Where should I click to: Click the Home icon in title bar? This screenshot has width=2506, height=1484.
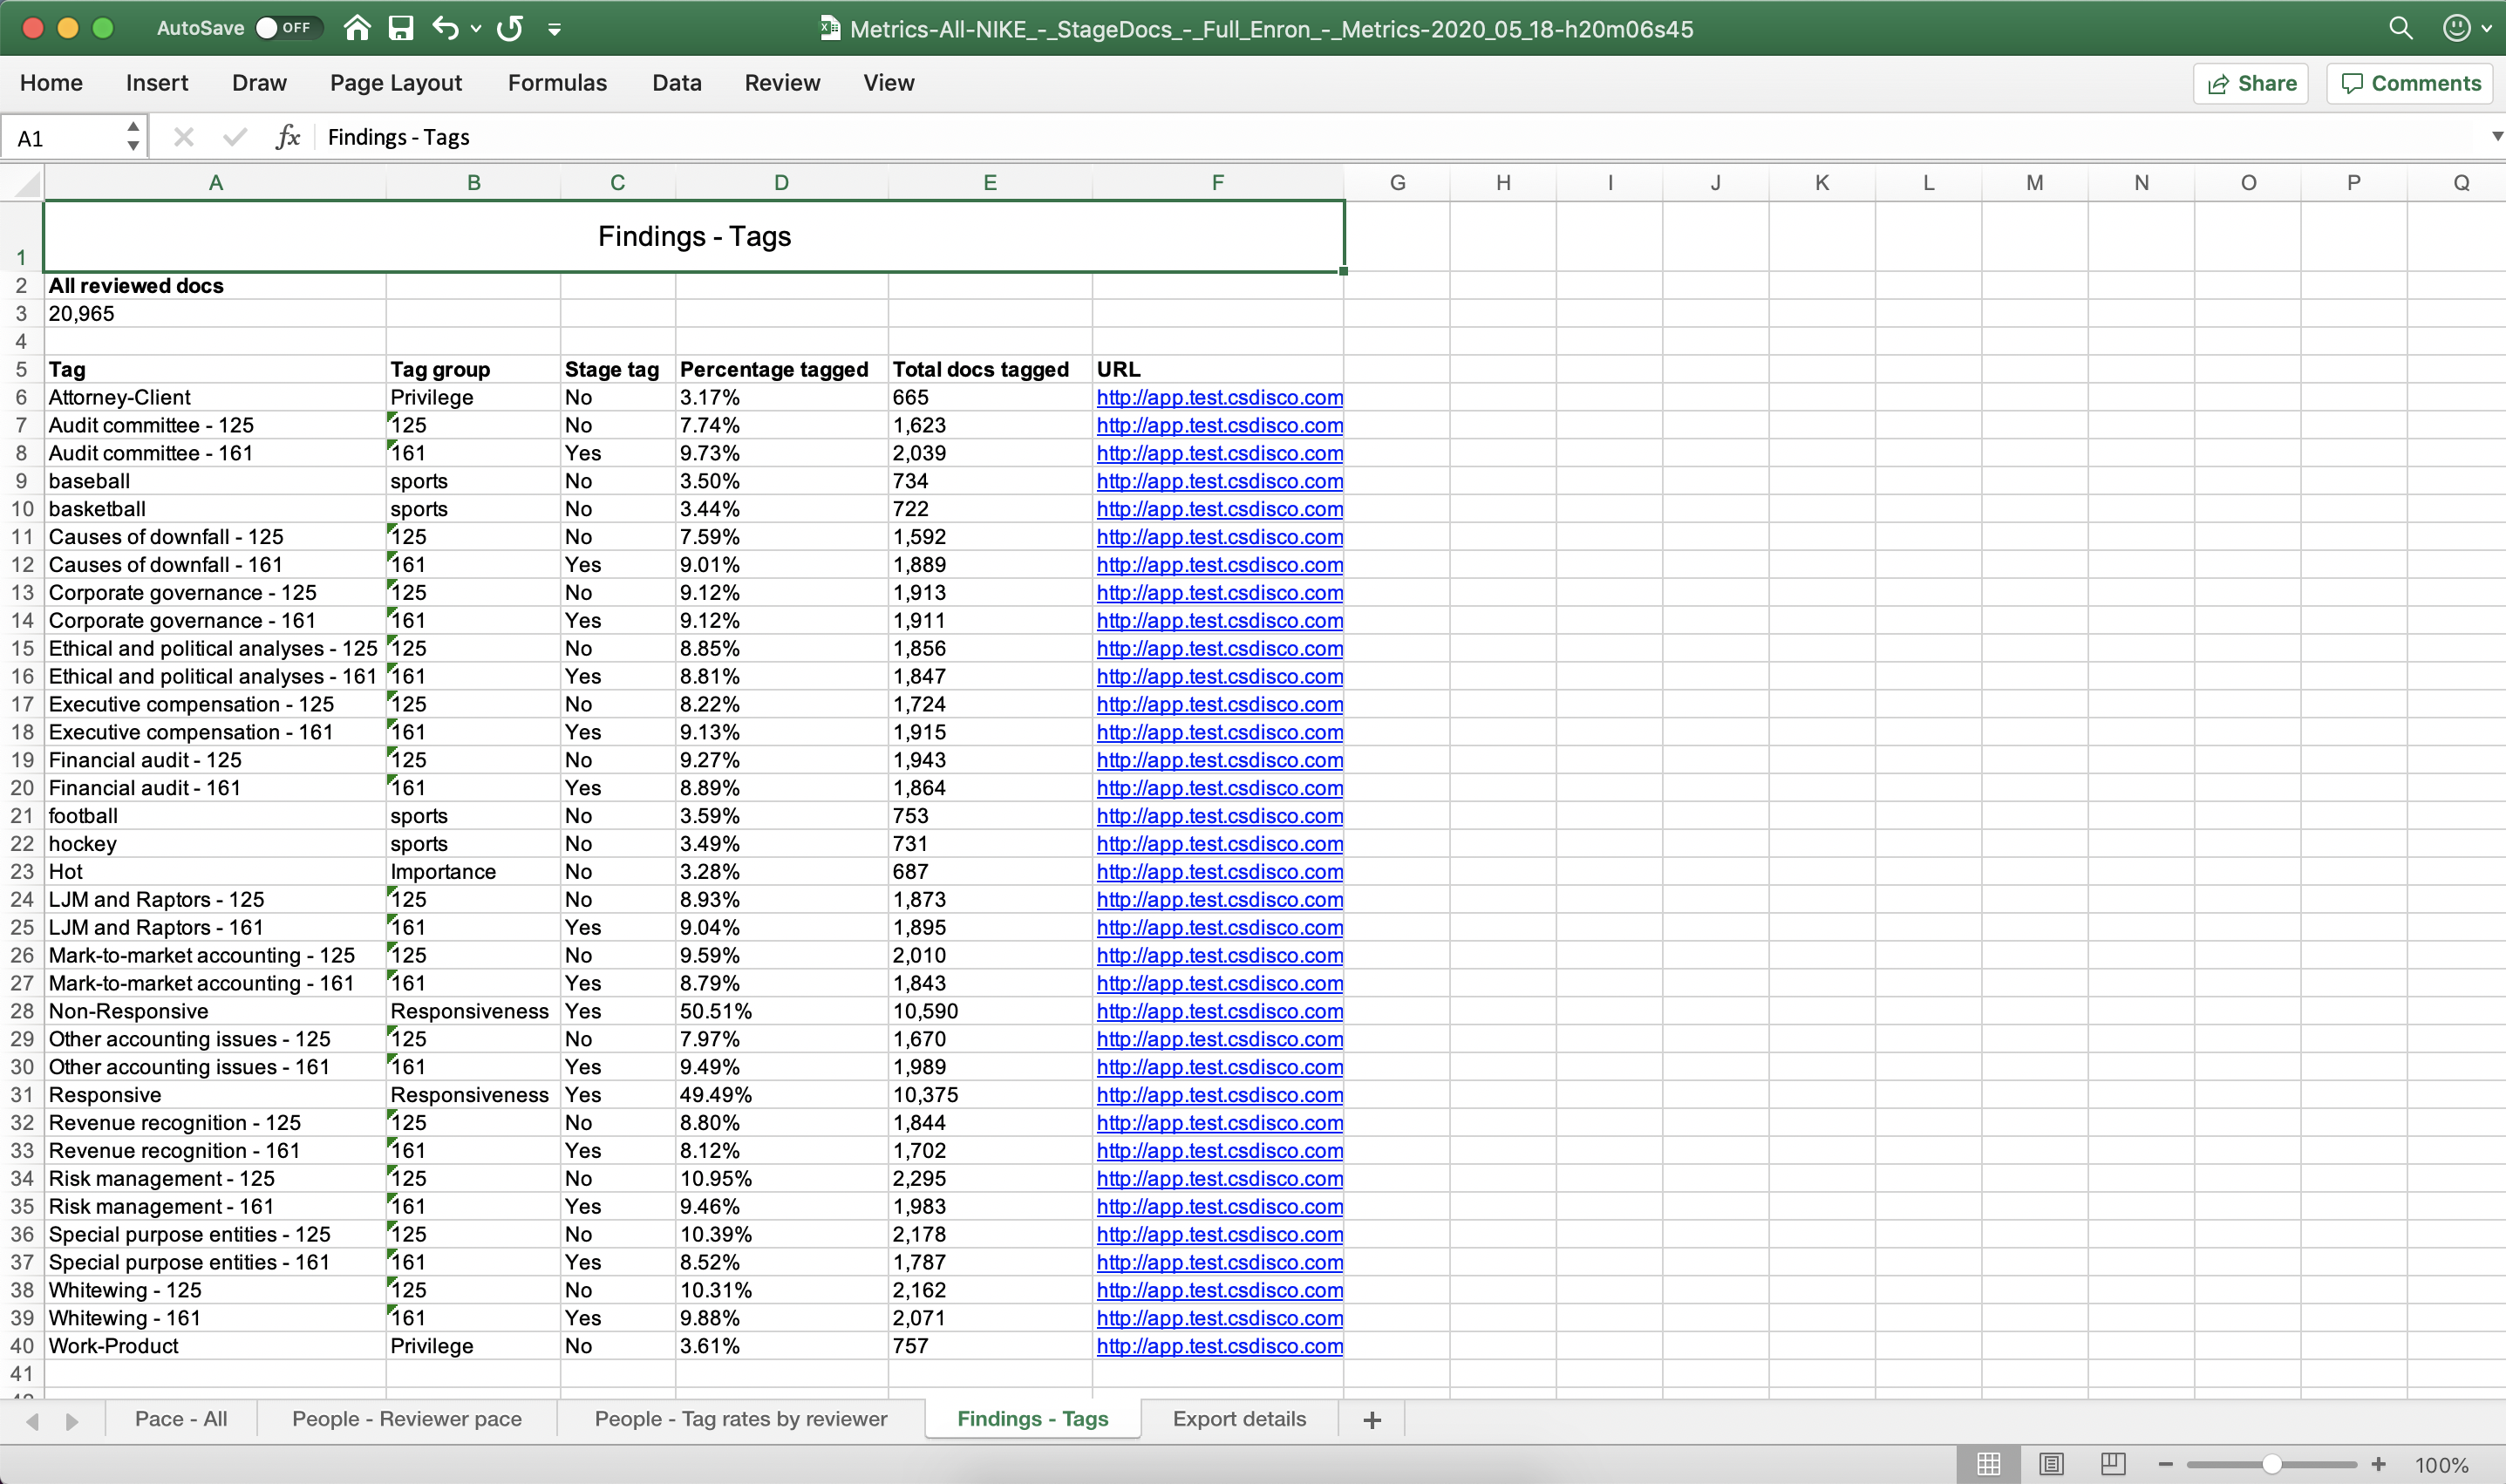357,28
